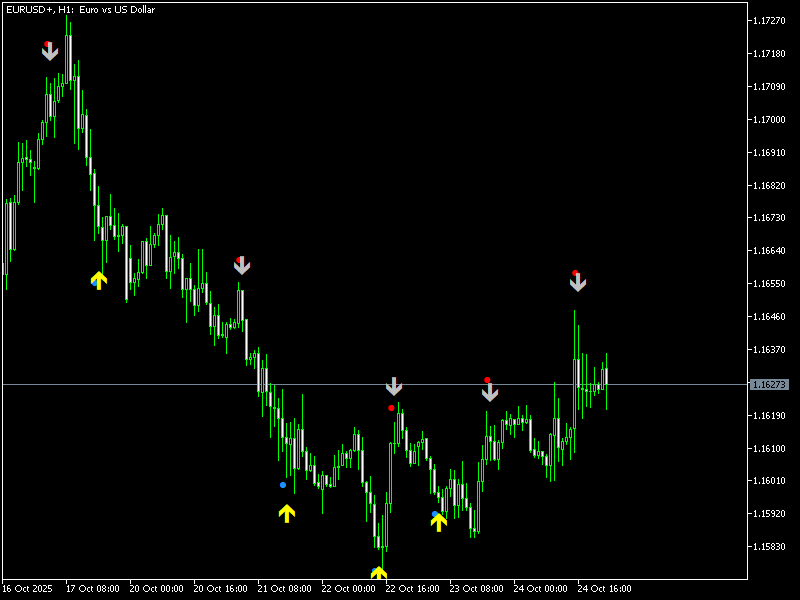Select the 23 Oct 08:00 time label

tap(477, 589)
